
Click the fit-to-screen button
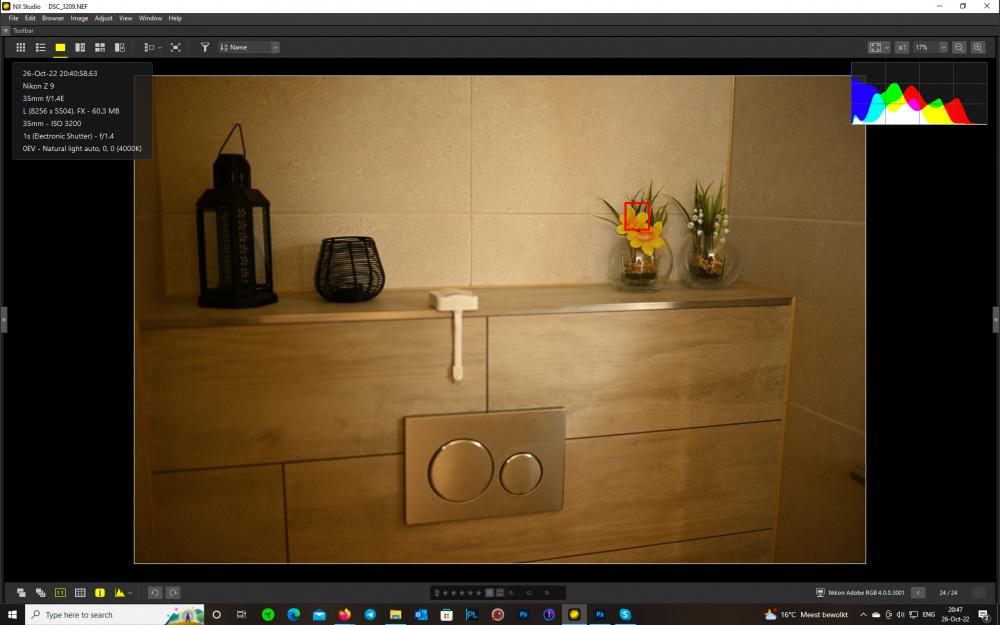pyautogui.click(x=875, y=47)
